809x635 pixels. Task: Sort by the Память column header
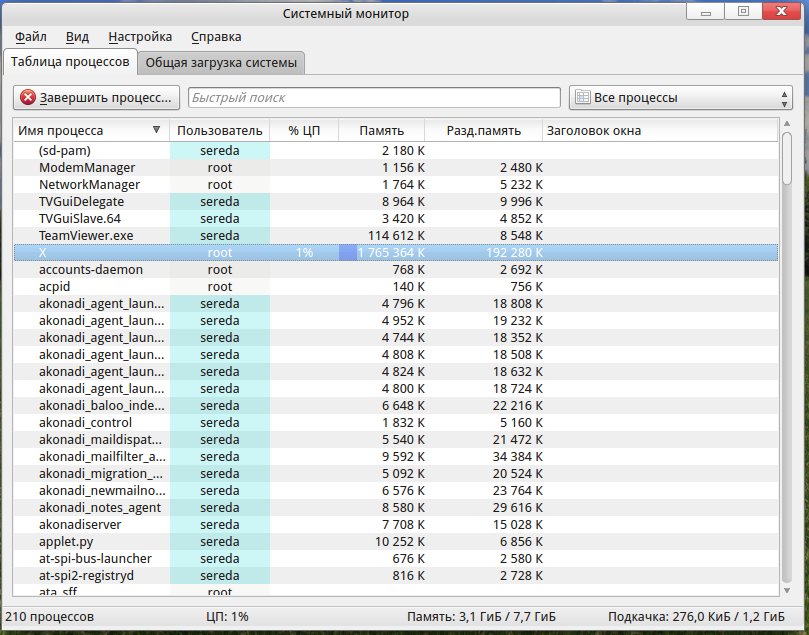(382, 131)
